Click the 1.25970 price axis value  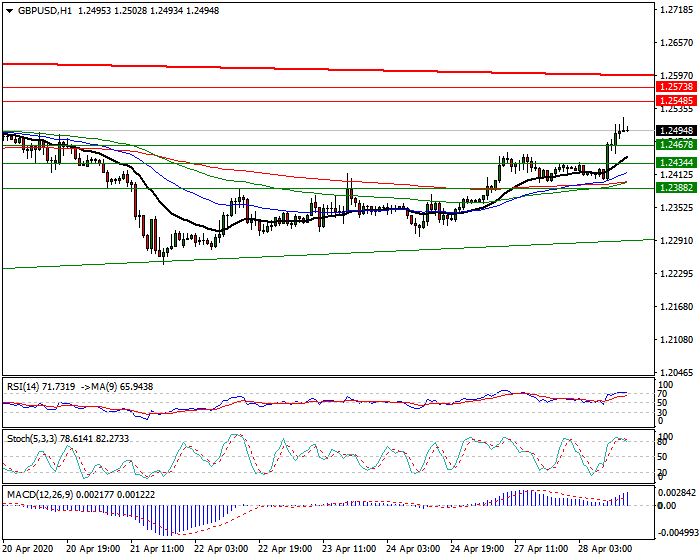(677, 75)
